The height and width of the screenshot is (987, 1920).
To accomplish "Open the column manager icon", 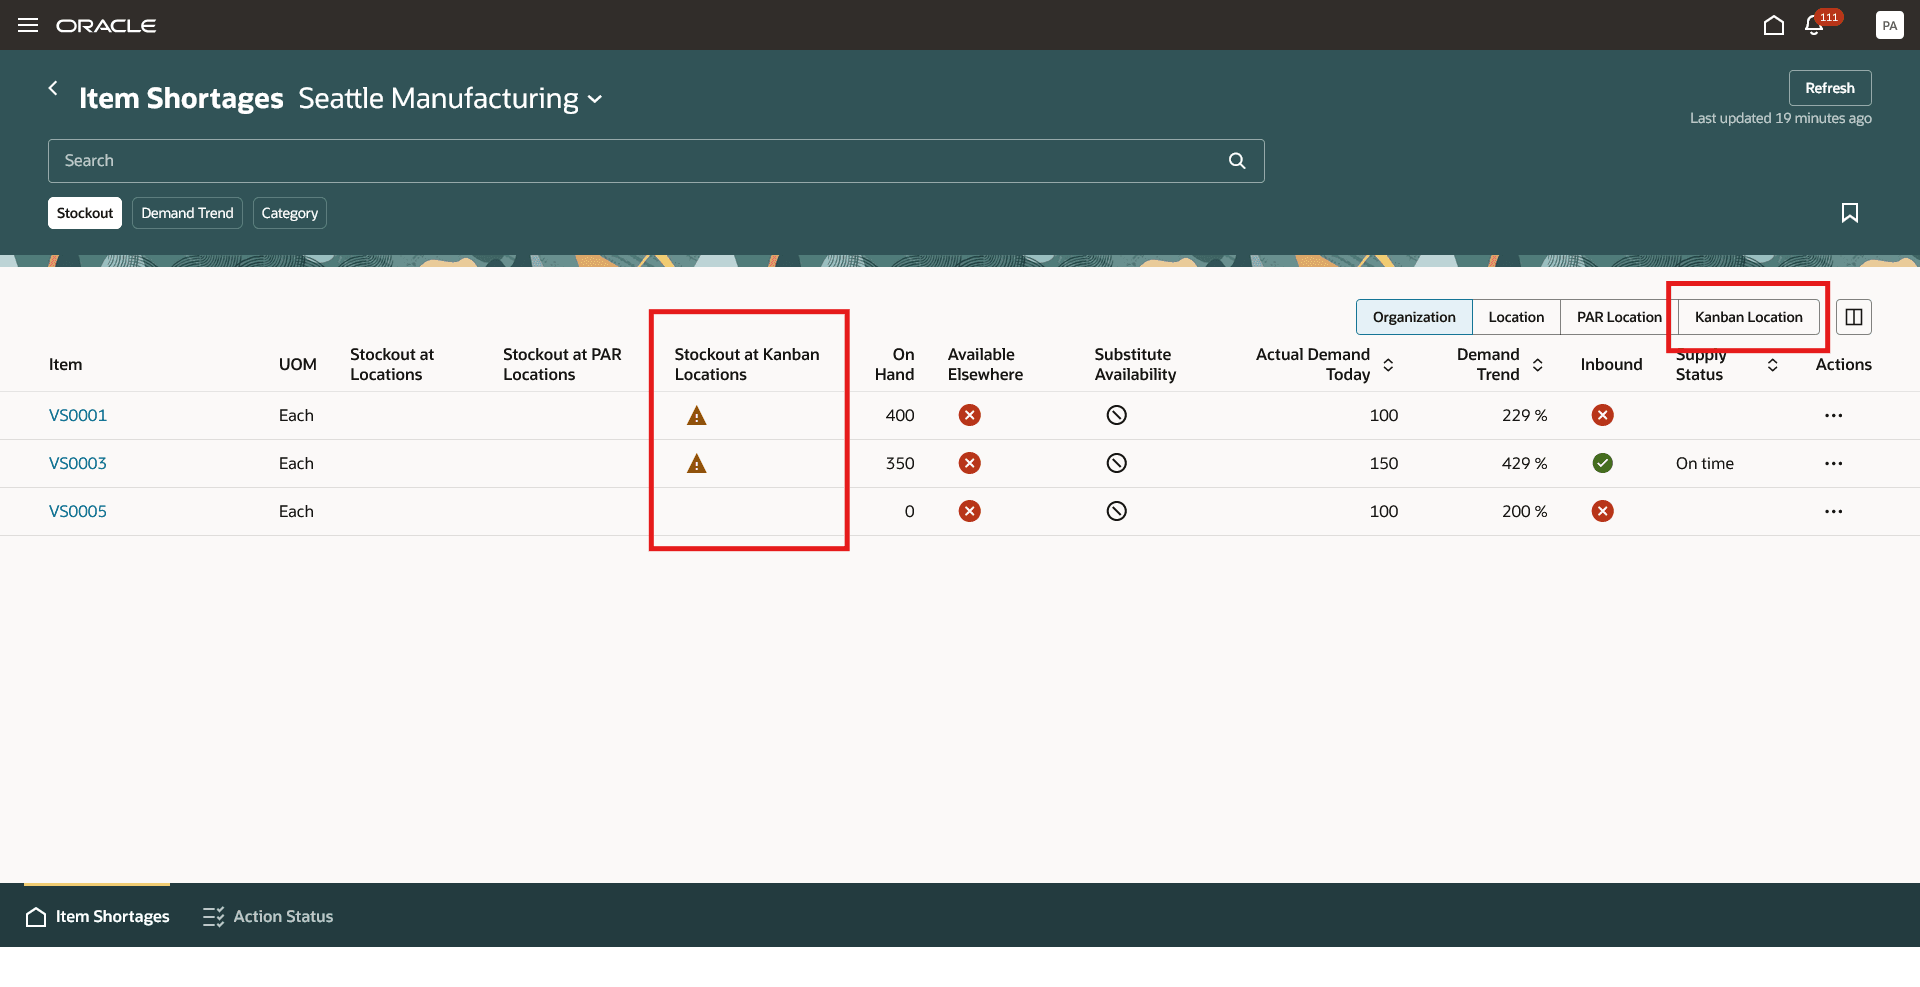I will (x=1853, y=317).
